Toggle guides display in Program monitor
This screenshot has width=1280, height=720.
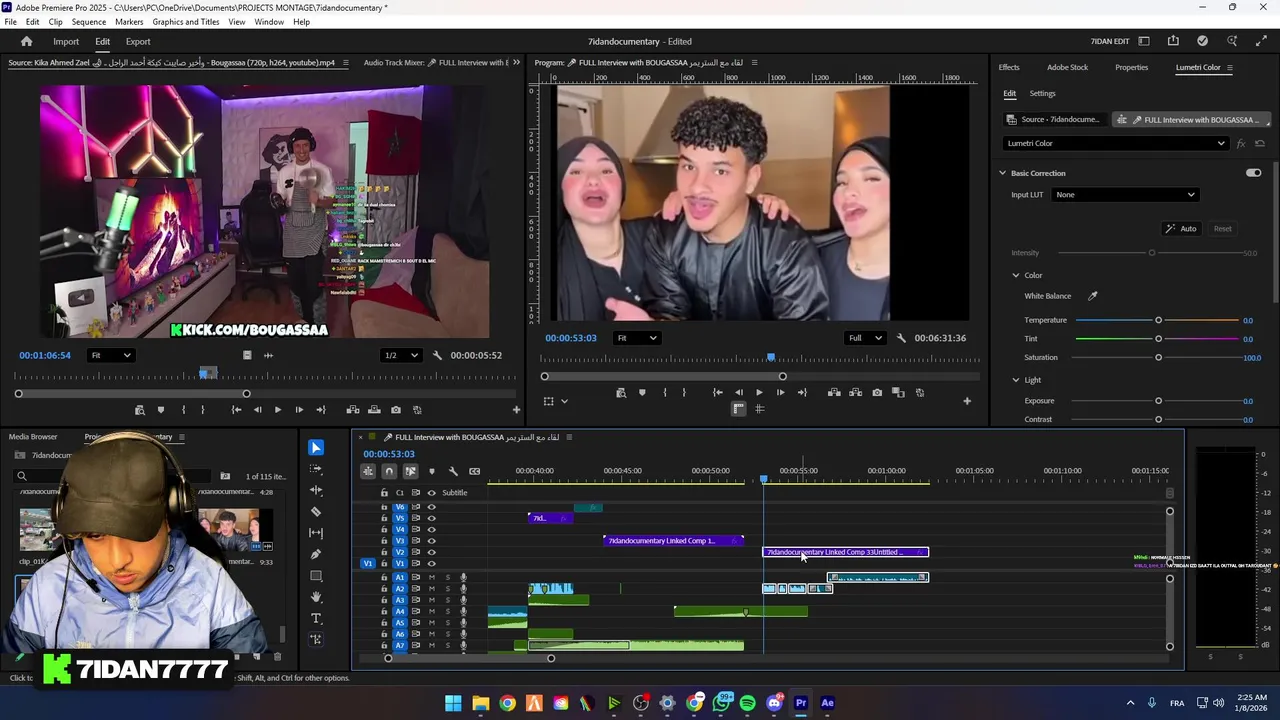[x=759, y=408]
